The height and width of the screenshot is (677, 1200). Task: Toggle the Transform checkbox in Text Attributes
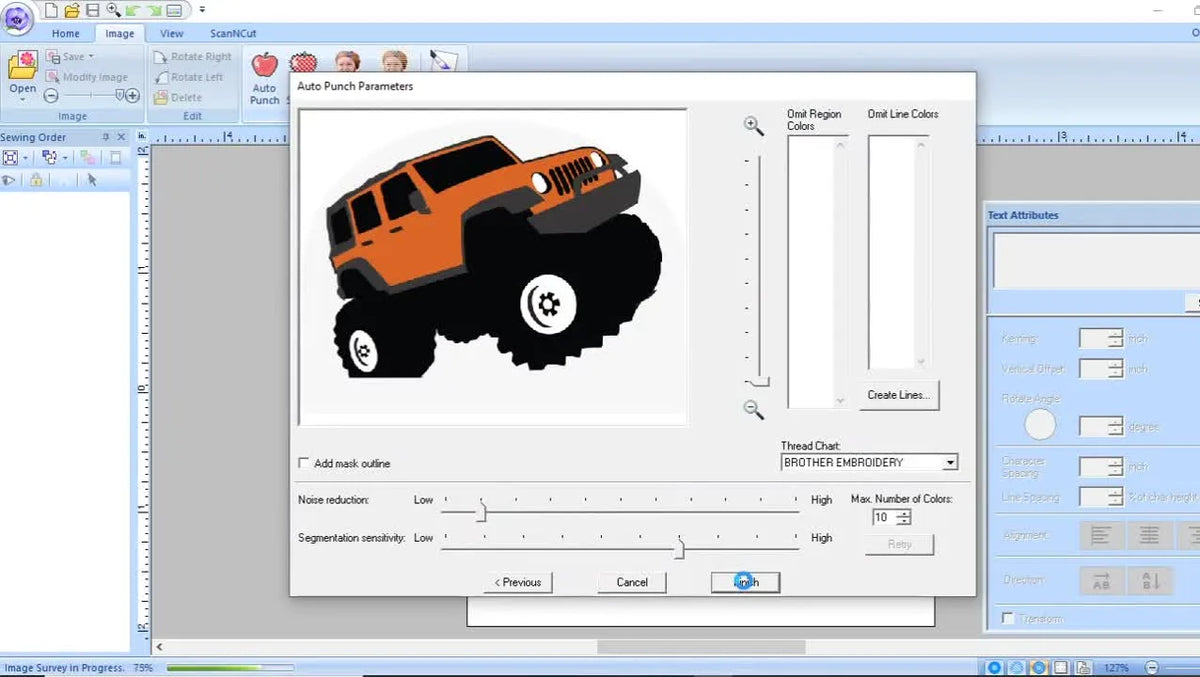[1008, 619]
